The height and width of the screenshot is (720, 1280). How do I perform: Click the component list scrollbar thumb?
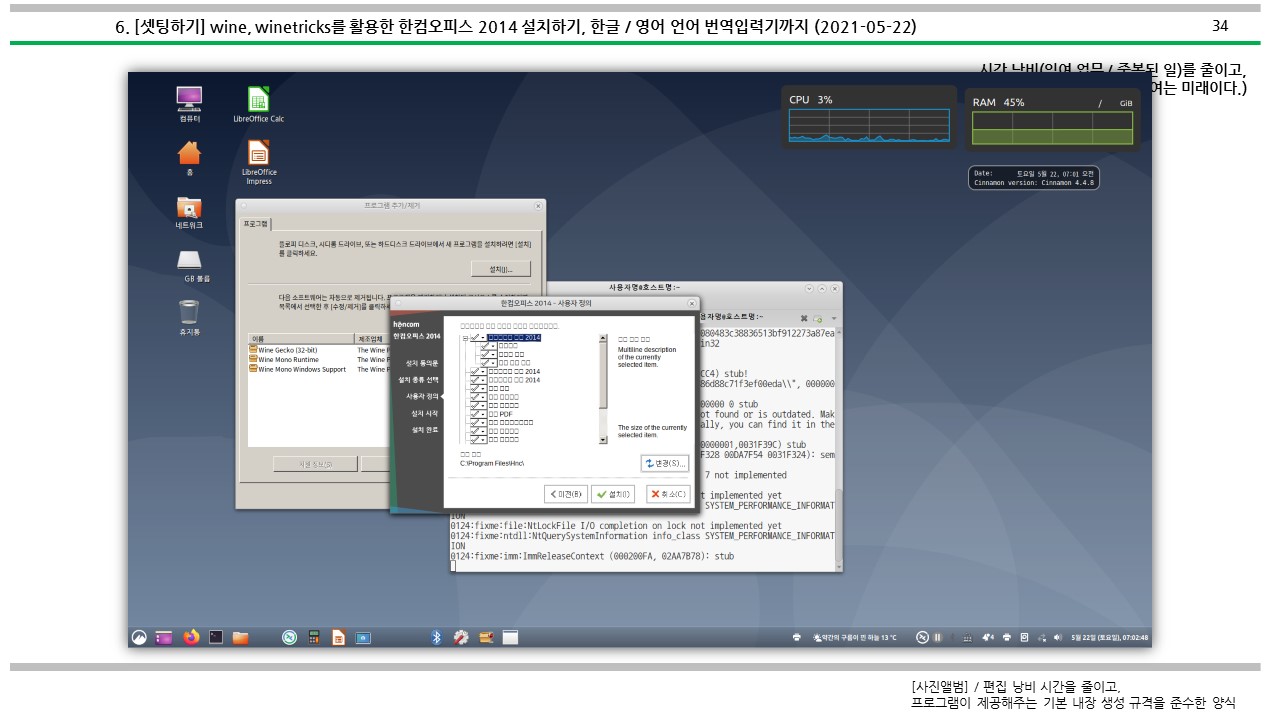pos(603,376)
